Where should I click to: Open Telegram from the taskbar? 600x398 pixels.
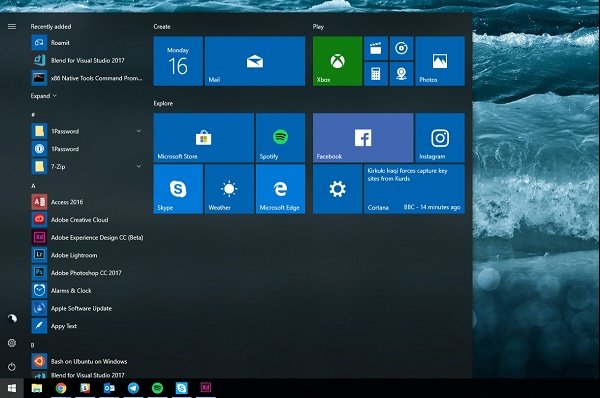tap(133, 388)
